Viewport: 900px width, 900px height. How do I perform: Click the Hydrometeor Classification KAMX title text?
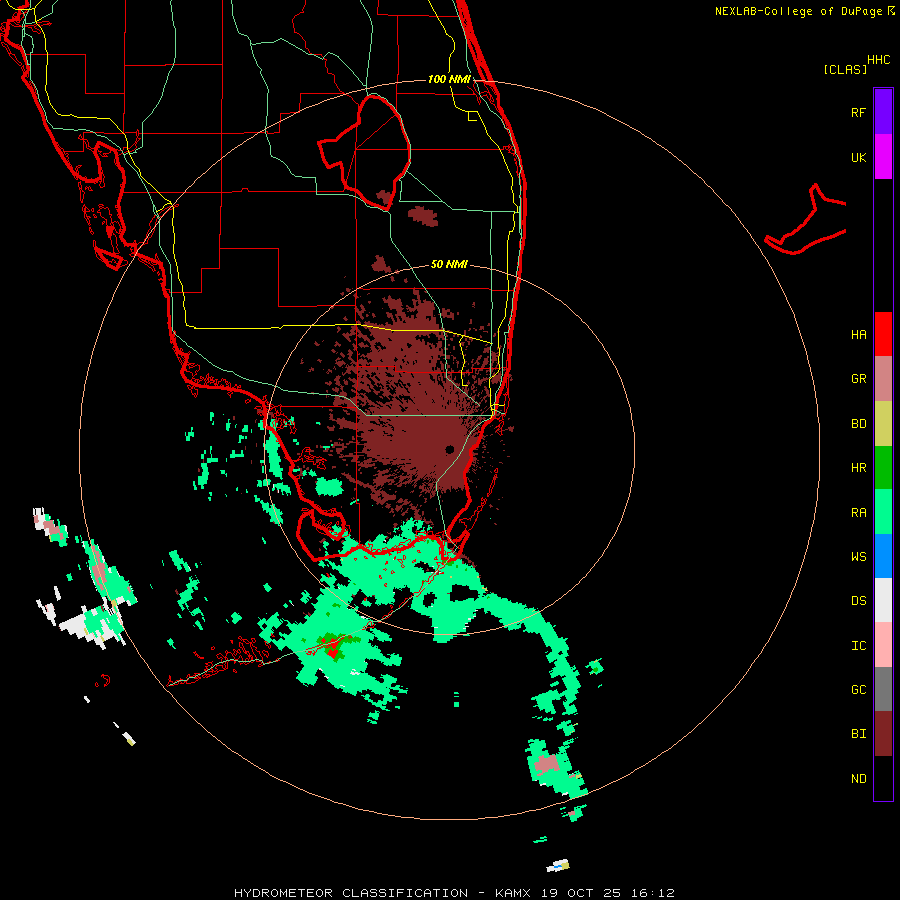pos(454,893)
